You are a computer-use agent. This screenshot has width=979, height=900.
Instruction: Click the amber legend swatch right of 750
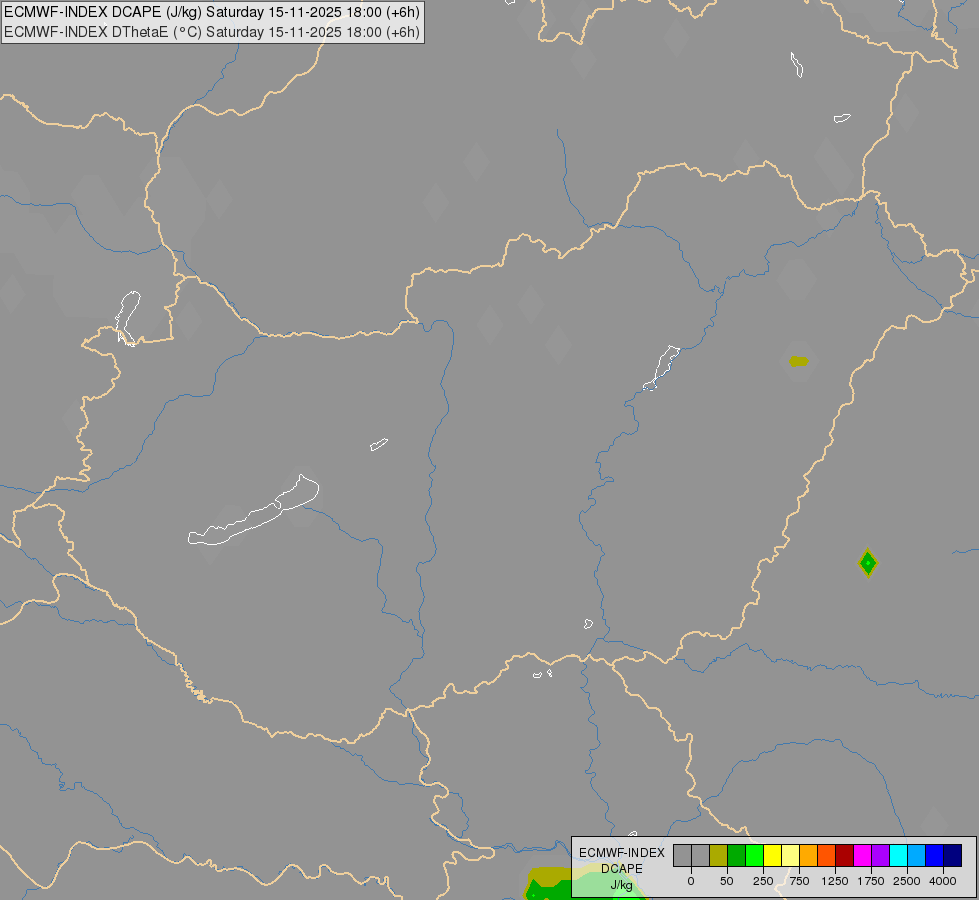(x=809, y=856)
